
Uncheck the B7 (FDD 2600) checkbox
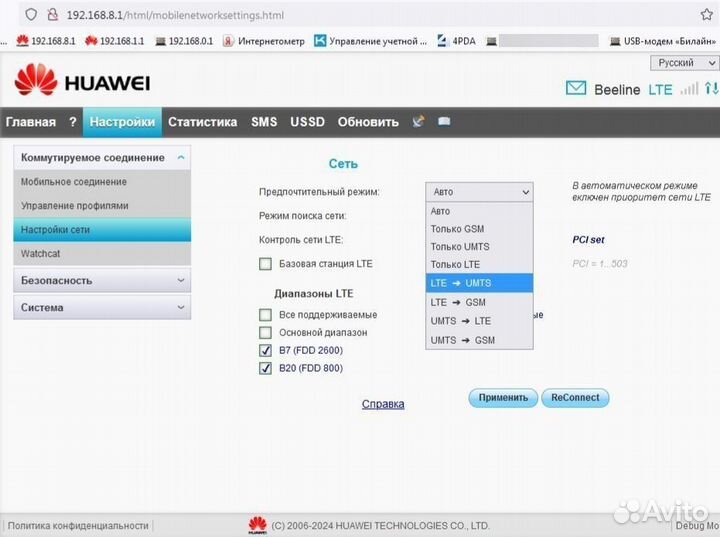point(265,350)
